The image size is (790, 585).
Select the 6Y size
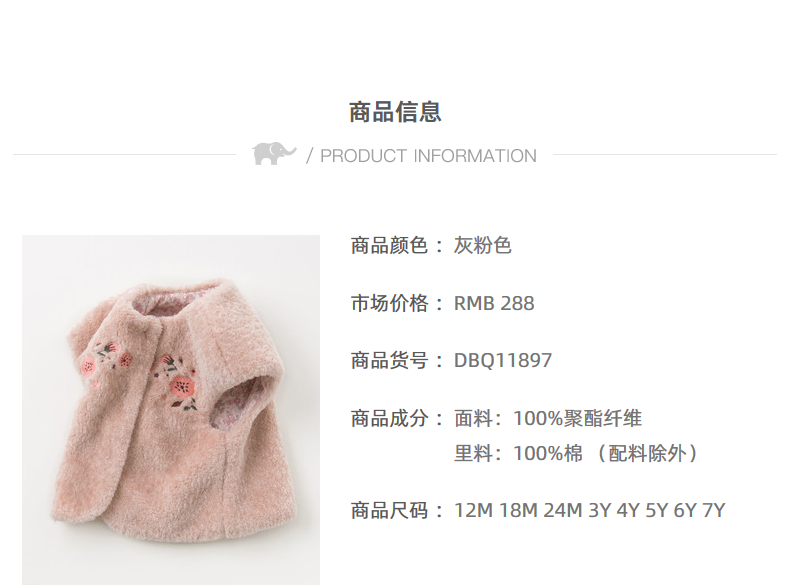click(x=685, y=510)
